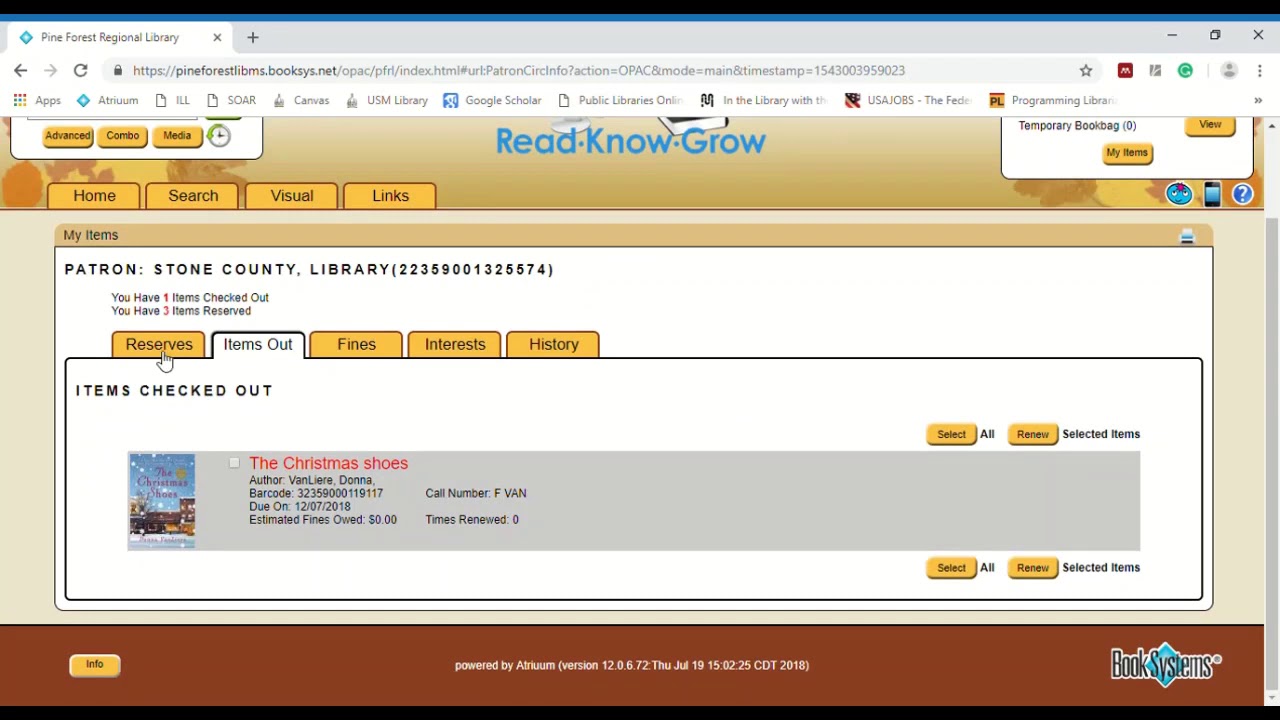Click the Combo search button

[123, 136]
